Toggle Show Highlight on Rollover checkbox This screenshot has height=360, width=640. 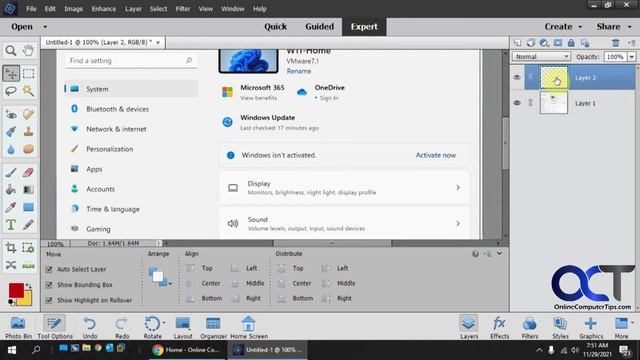coord(49,300)
